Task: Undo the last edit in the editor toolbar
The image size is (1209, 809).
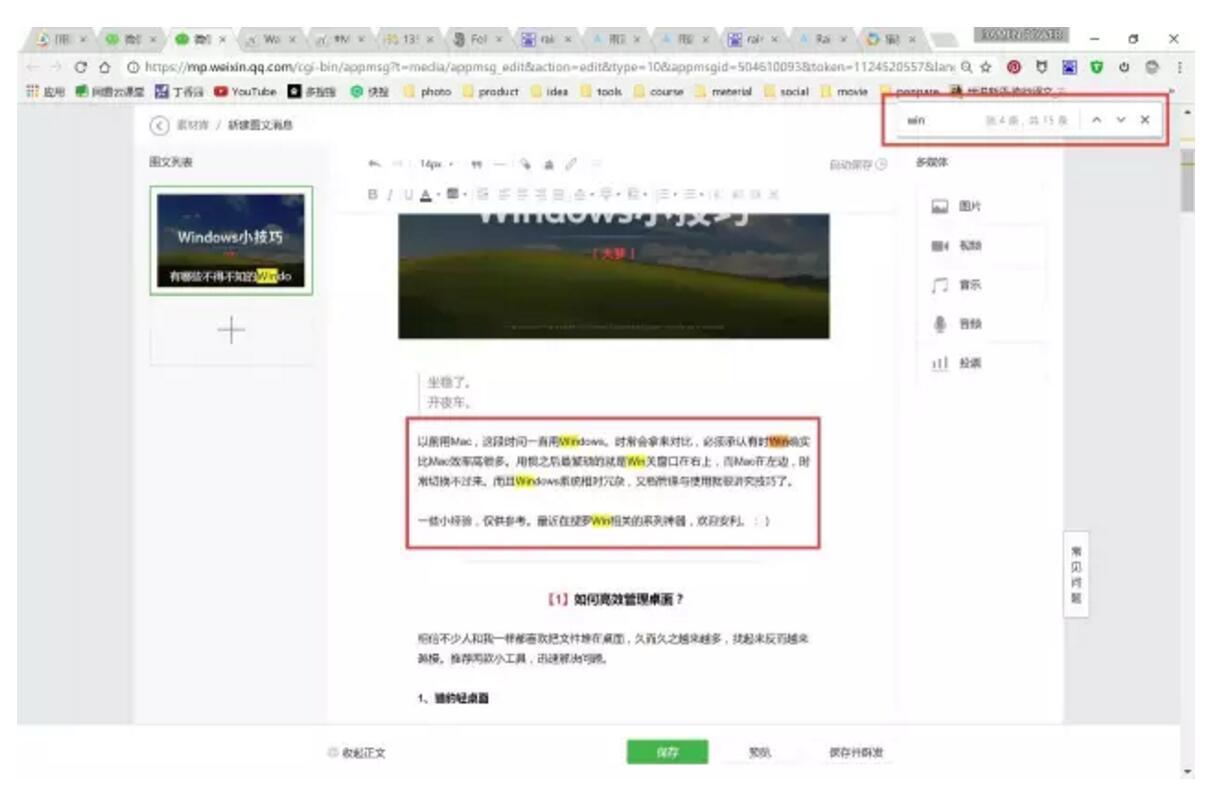Action: coord(374,164)
